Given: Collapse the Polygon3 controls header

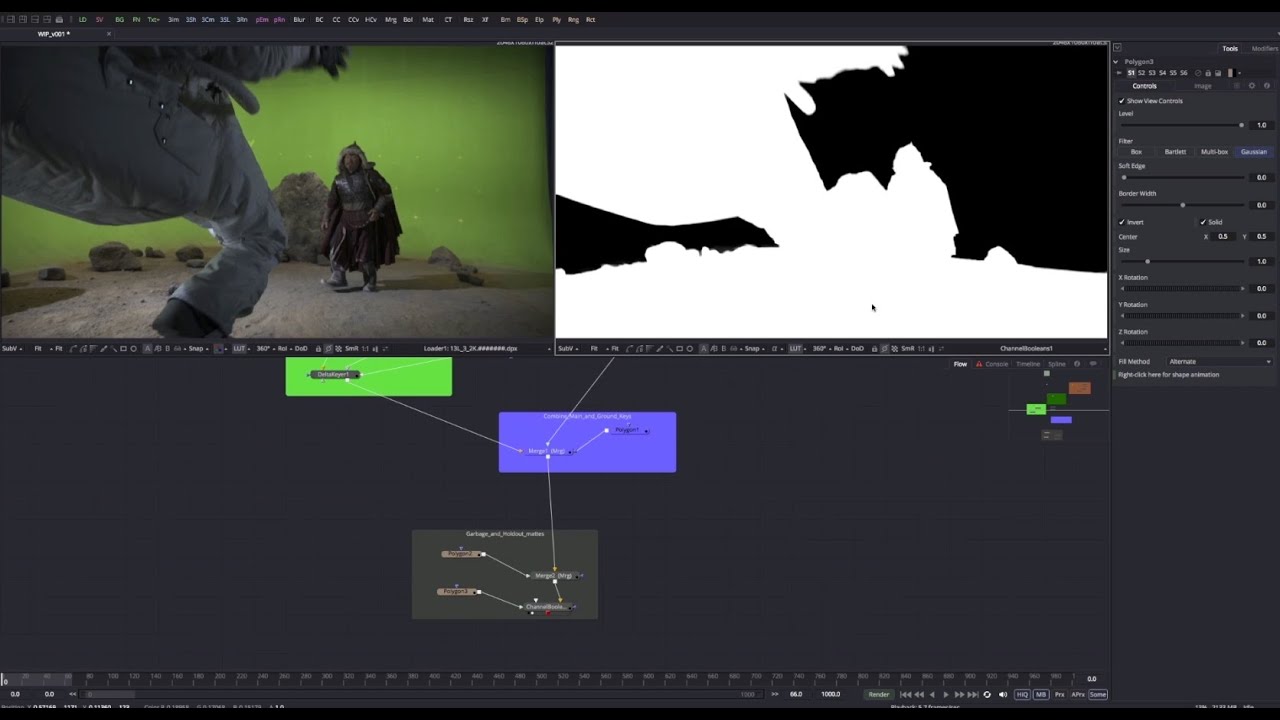Looking at the screenshot, I should tap(1116, 61).
